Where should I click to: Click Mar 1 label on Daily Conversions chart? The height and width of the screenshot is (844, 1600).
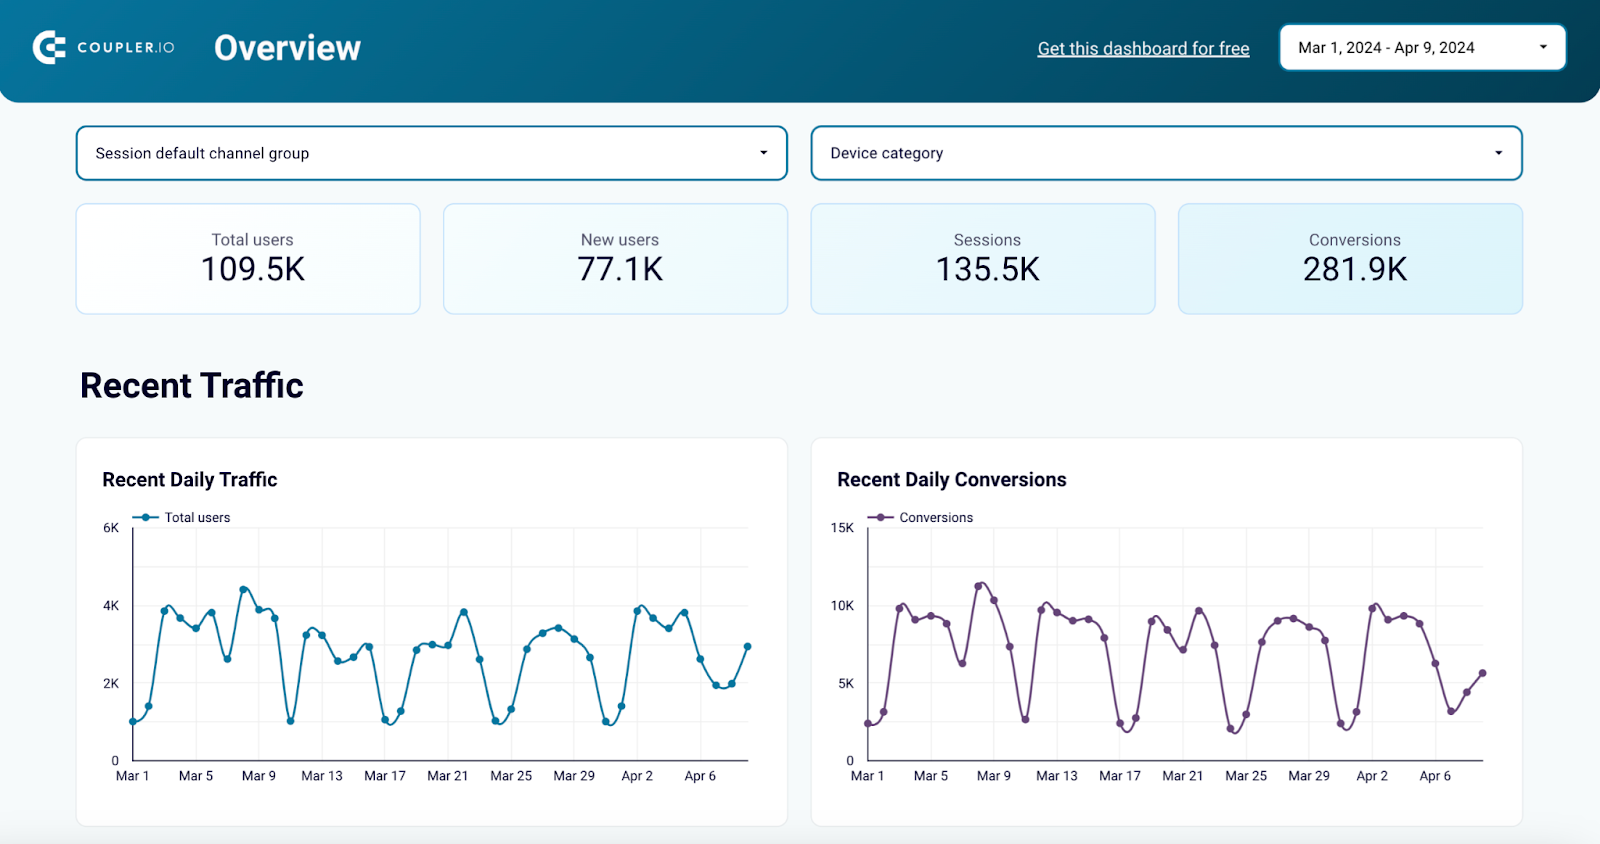(867, 776)
